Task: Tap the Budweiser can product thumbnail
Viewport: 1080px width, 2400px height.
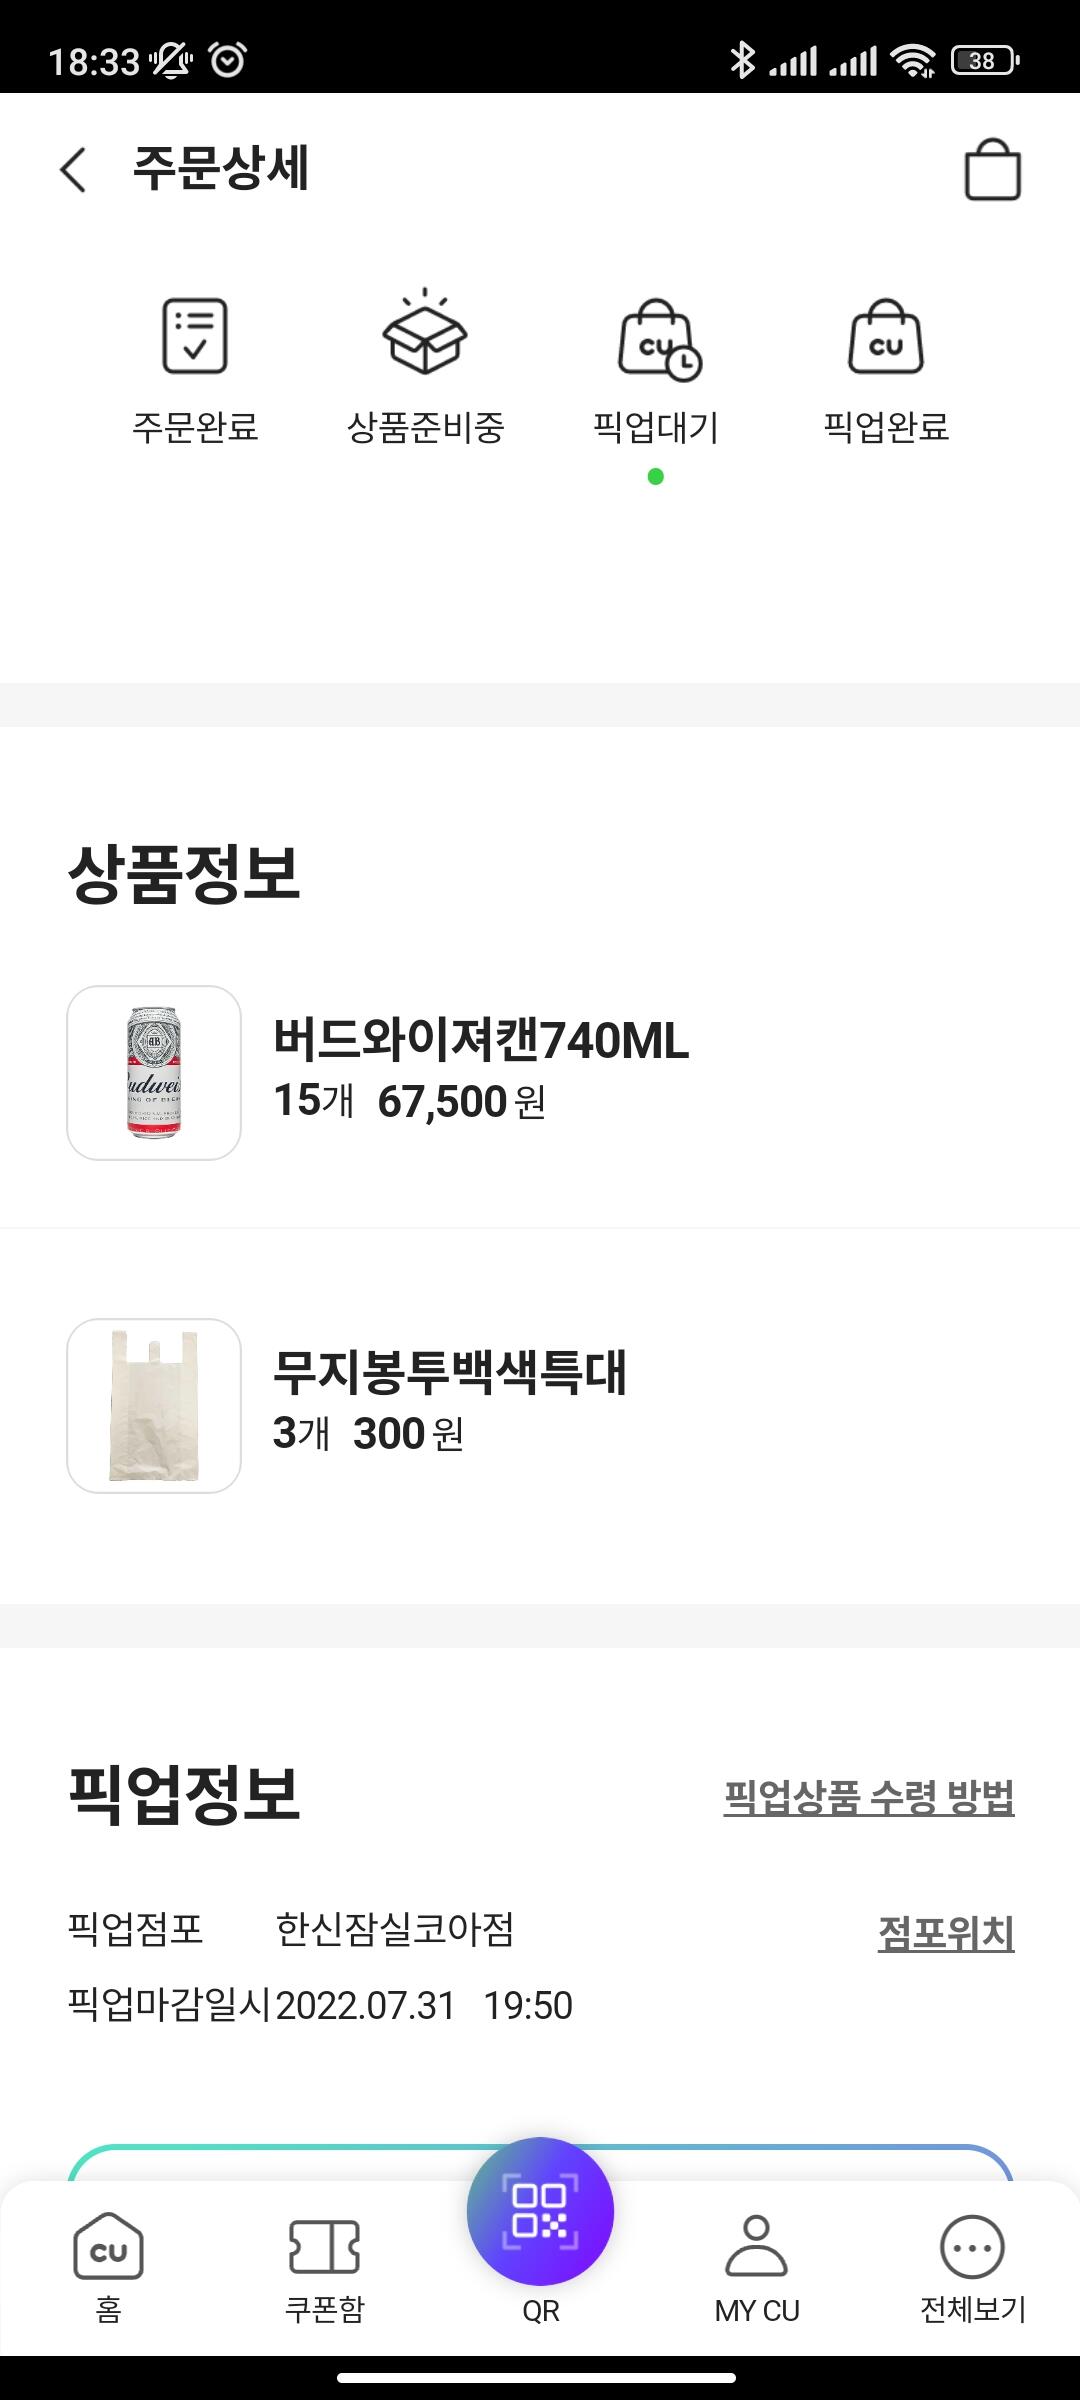Action: (154, 1073)
